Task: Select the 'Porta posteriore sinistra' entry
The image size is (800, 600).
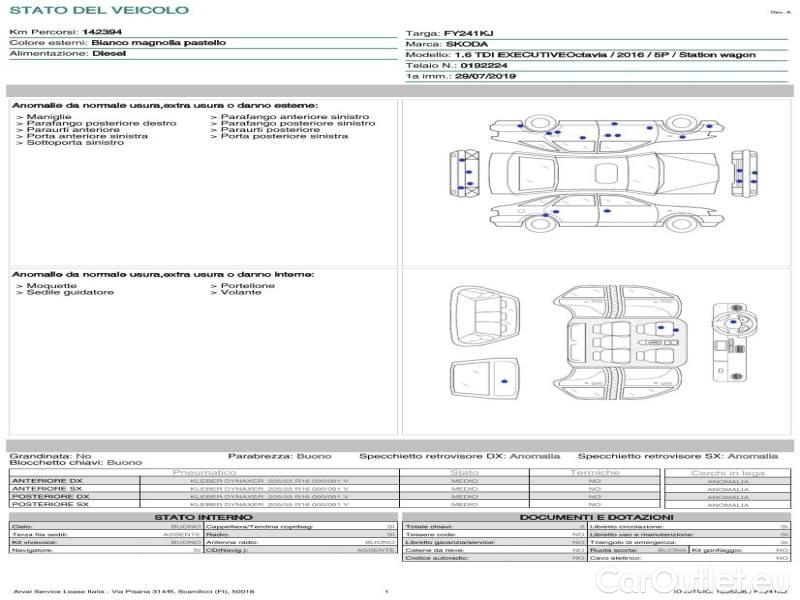Action: click(284, 136)
